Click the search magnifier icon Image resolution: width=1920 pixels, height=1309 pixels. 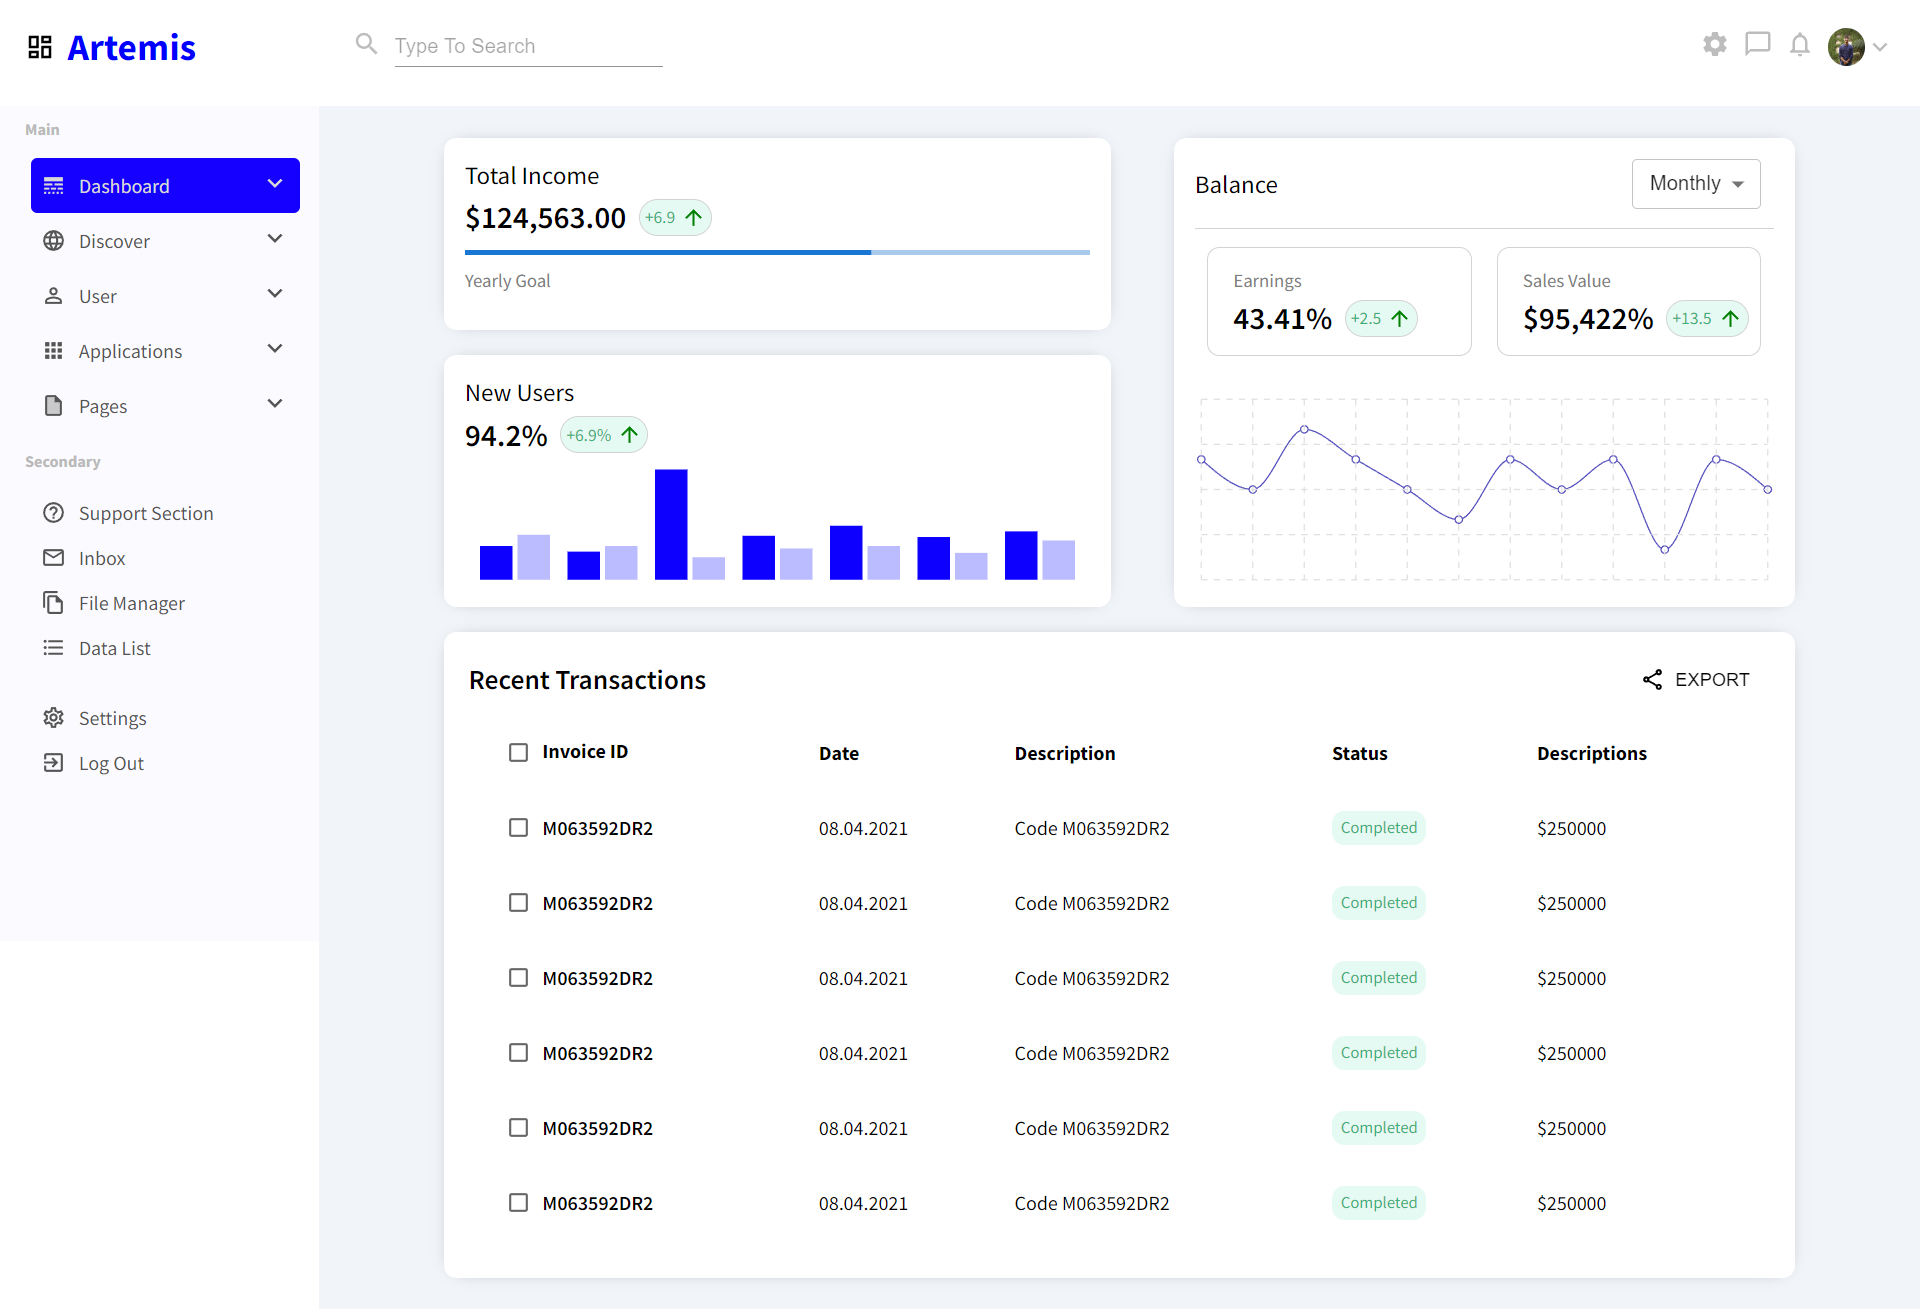click(x=366, y=44)
